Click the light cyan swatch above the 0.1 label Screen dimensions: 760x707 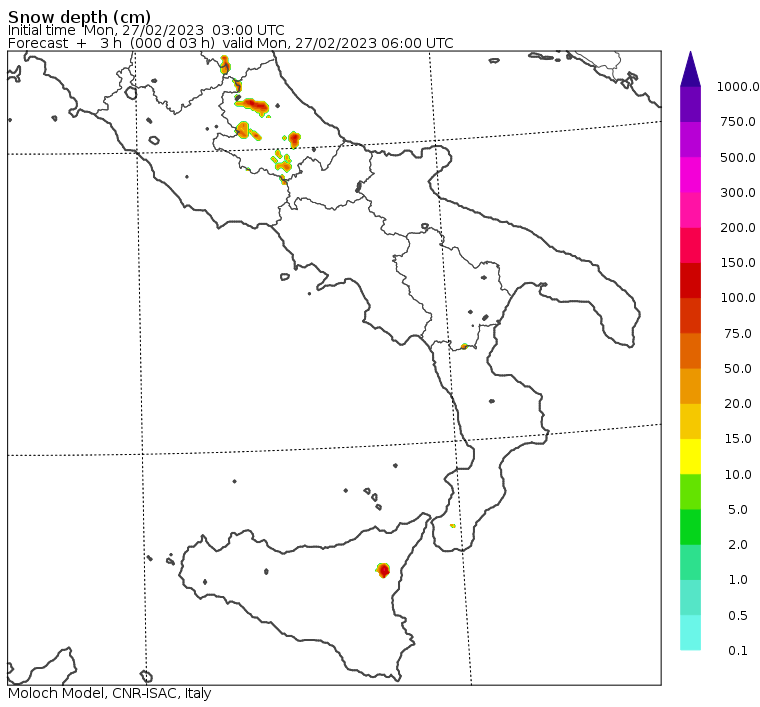tap(690, 632)
